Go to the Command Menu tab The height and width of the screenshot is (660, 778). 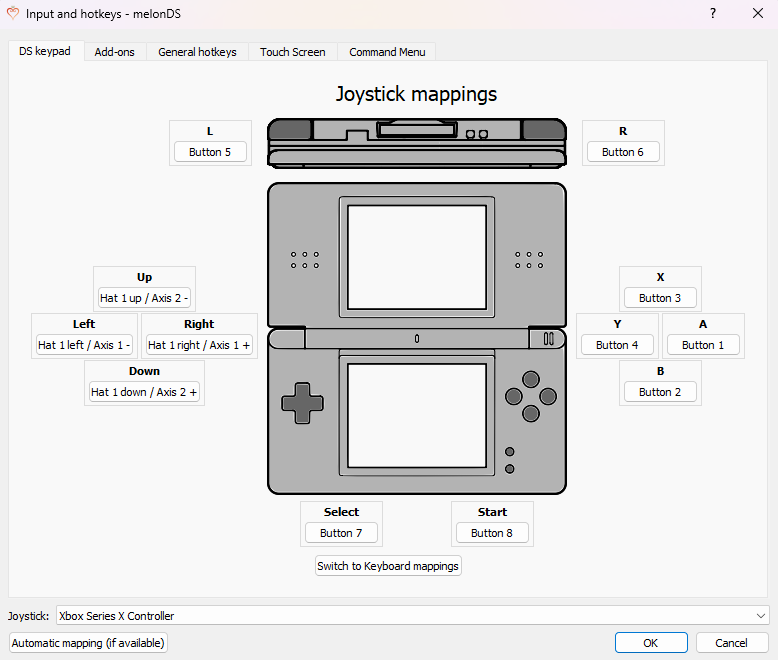point(387,52)
